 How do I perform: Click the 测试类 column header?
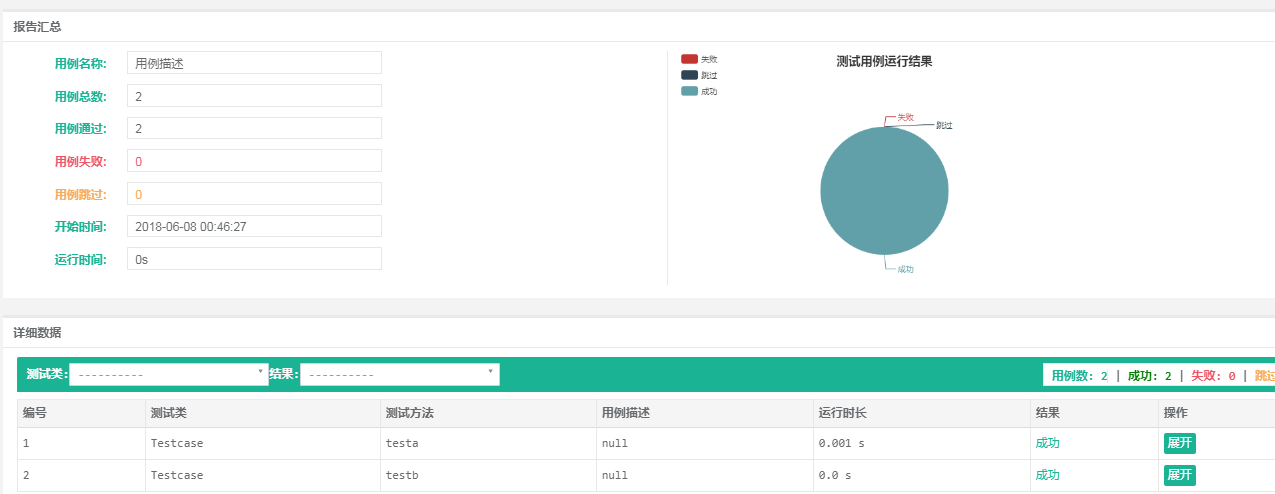coord(262,413)
